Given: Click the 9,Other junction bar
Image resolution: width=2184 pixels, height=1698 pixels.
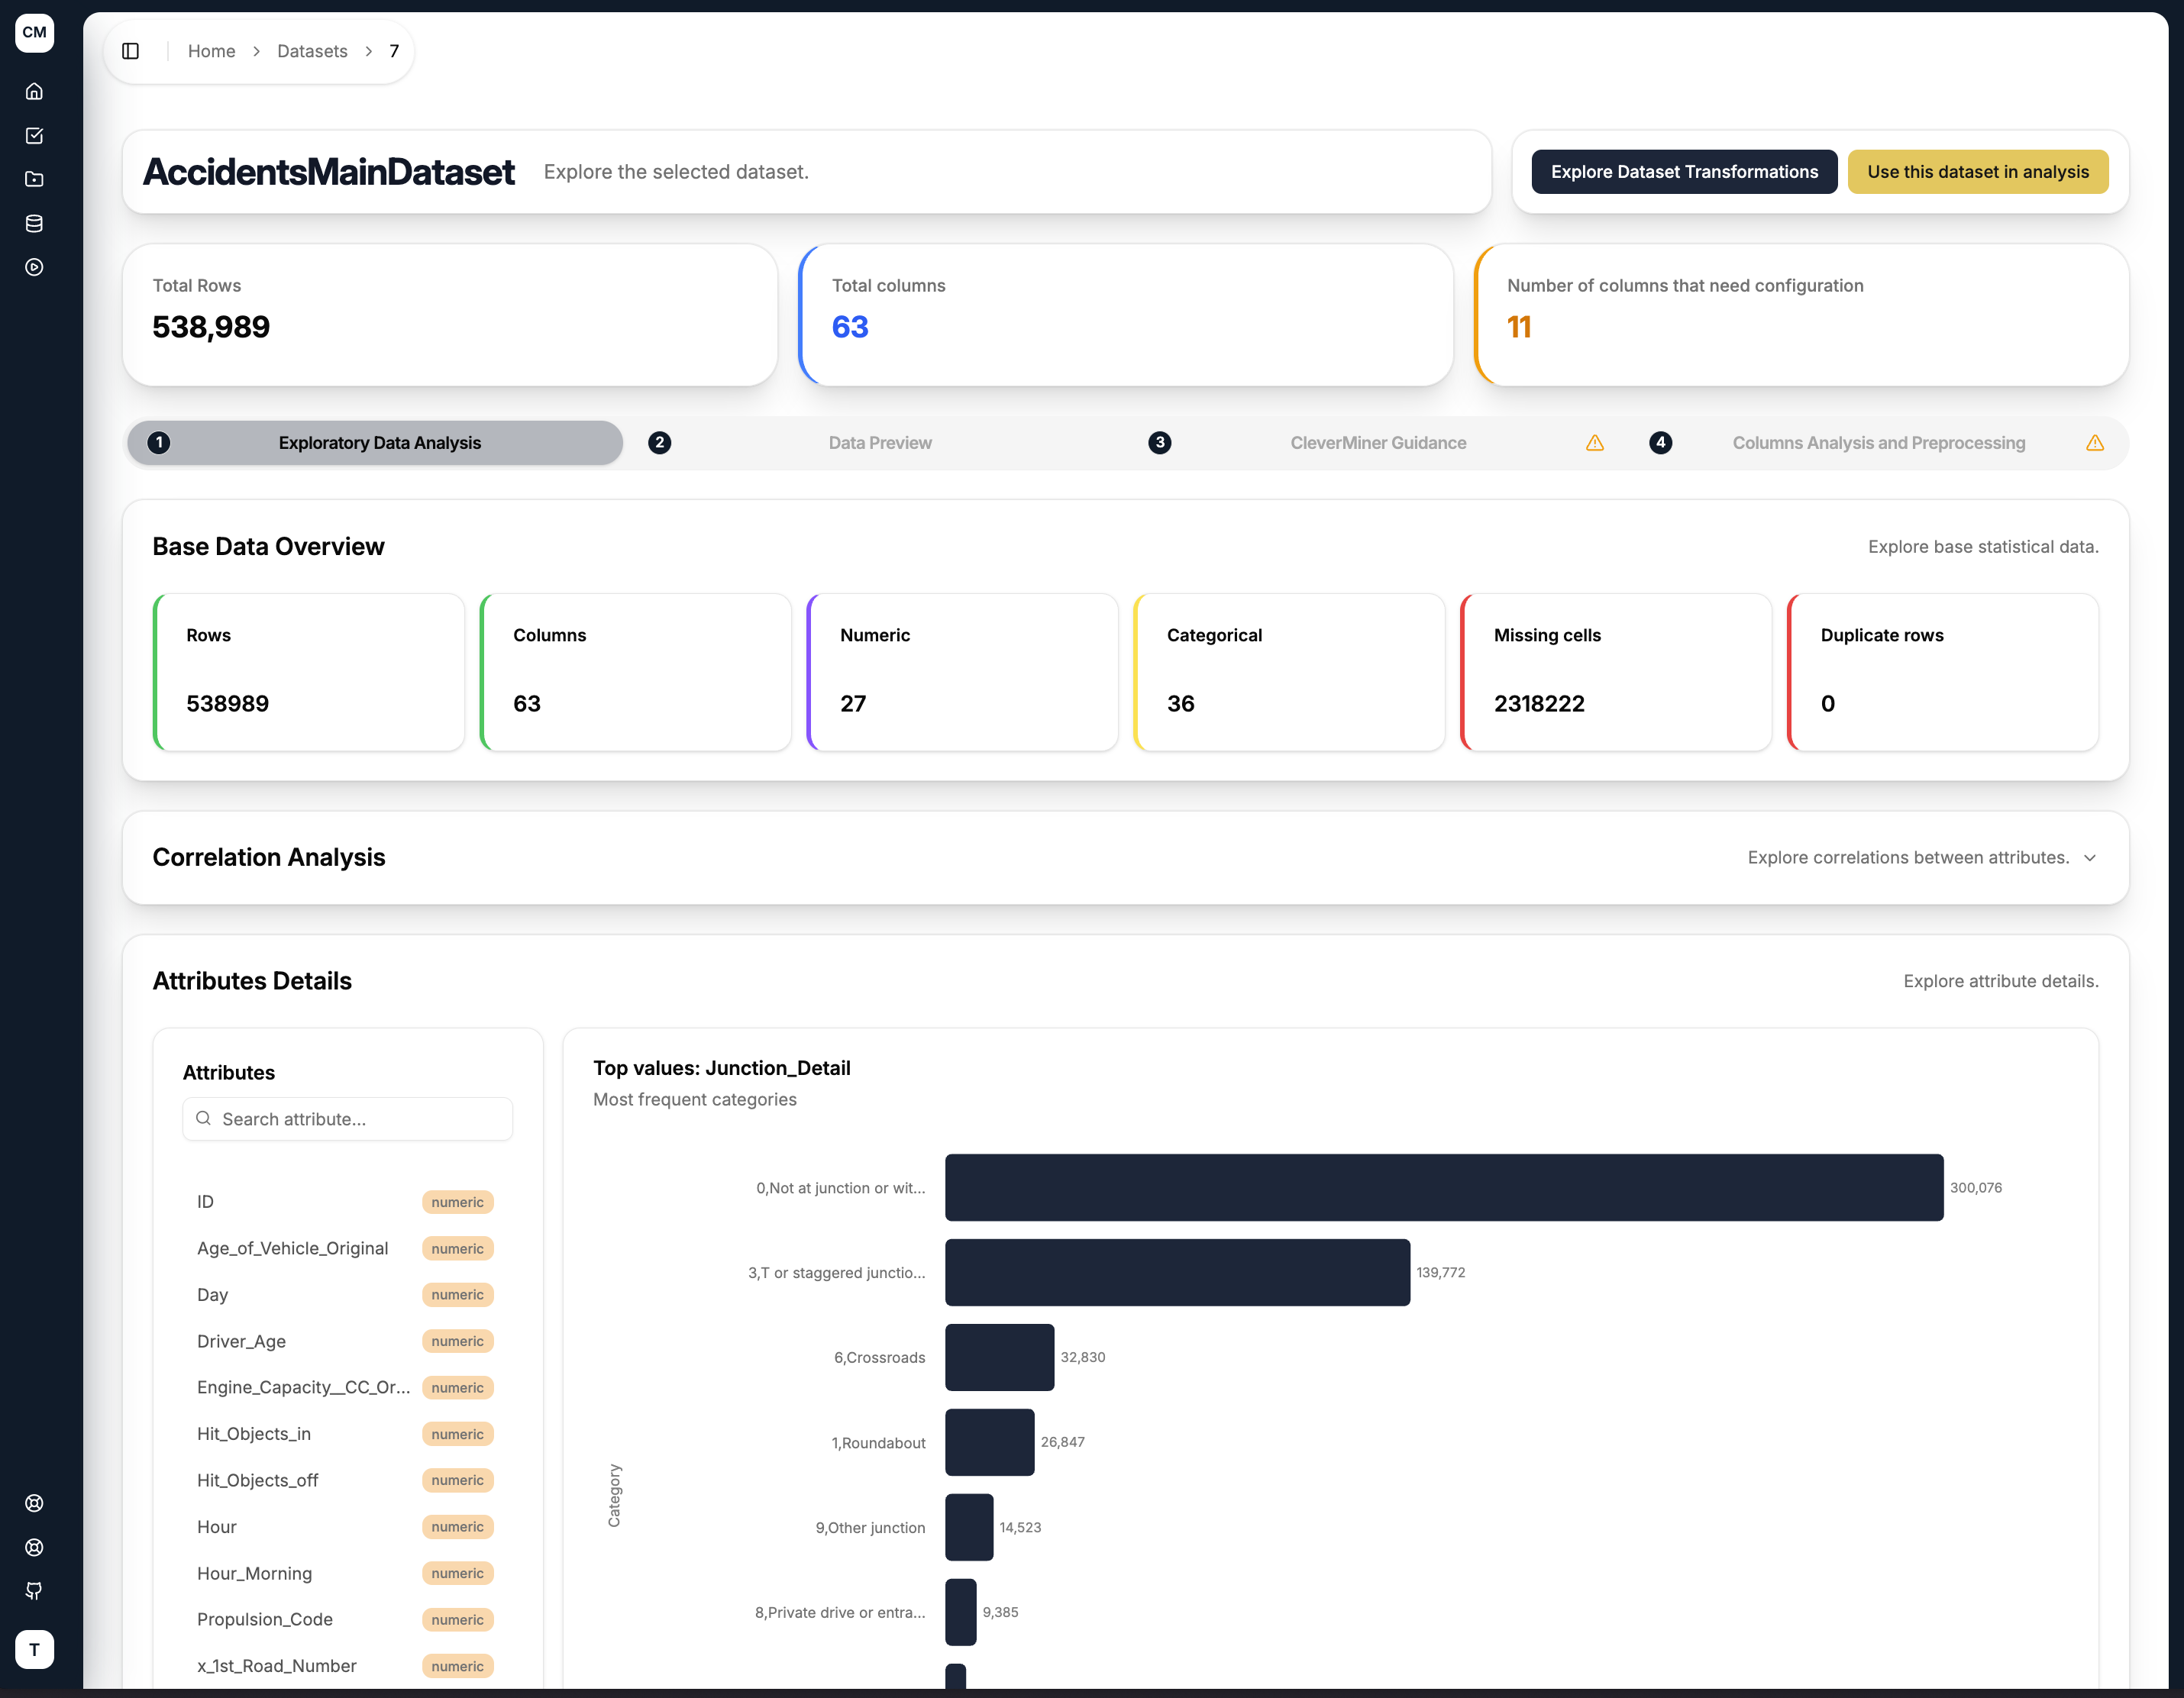Looking at the screenshot, I should coord(969,1528).
